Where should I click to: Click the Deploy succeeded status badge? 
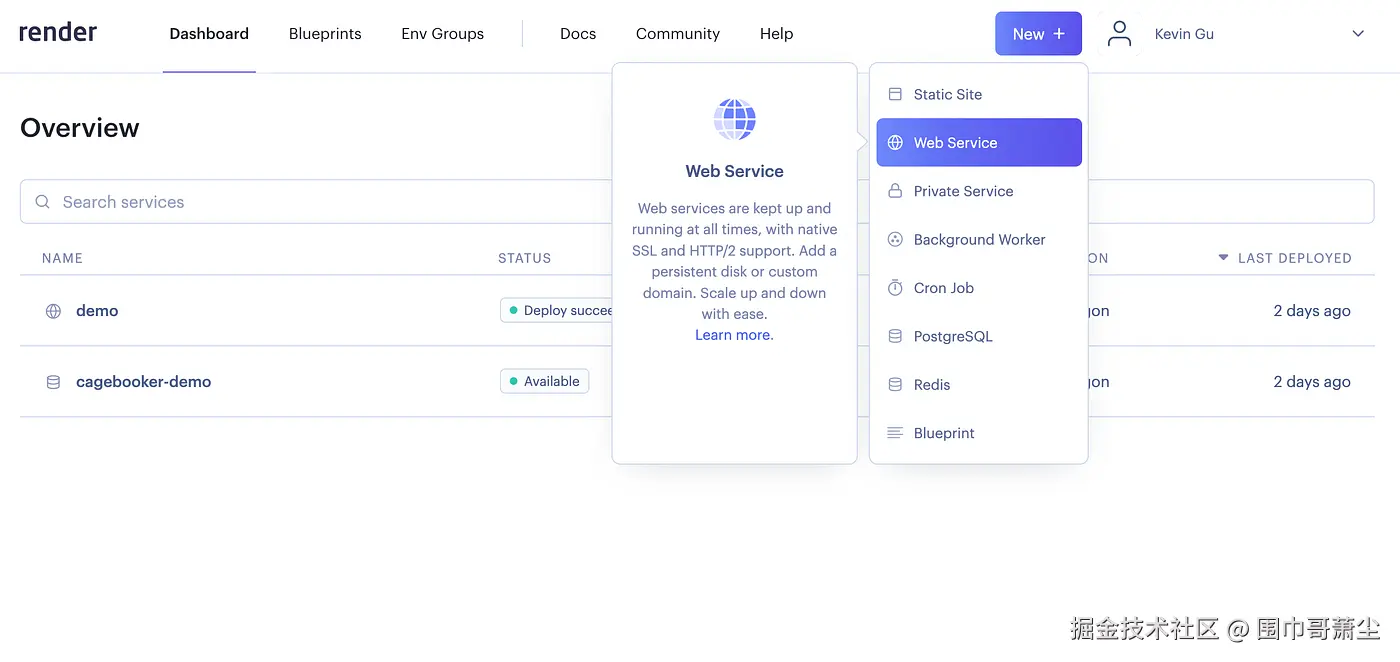tap(556, 311)
